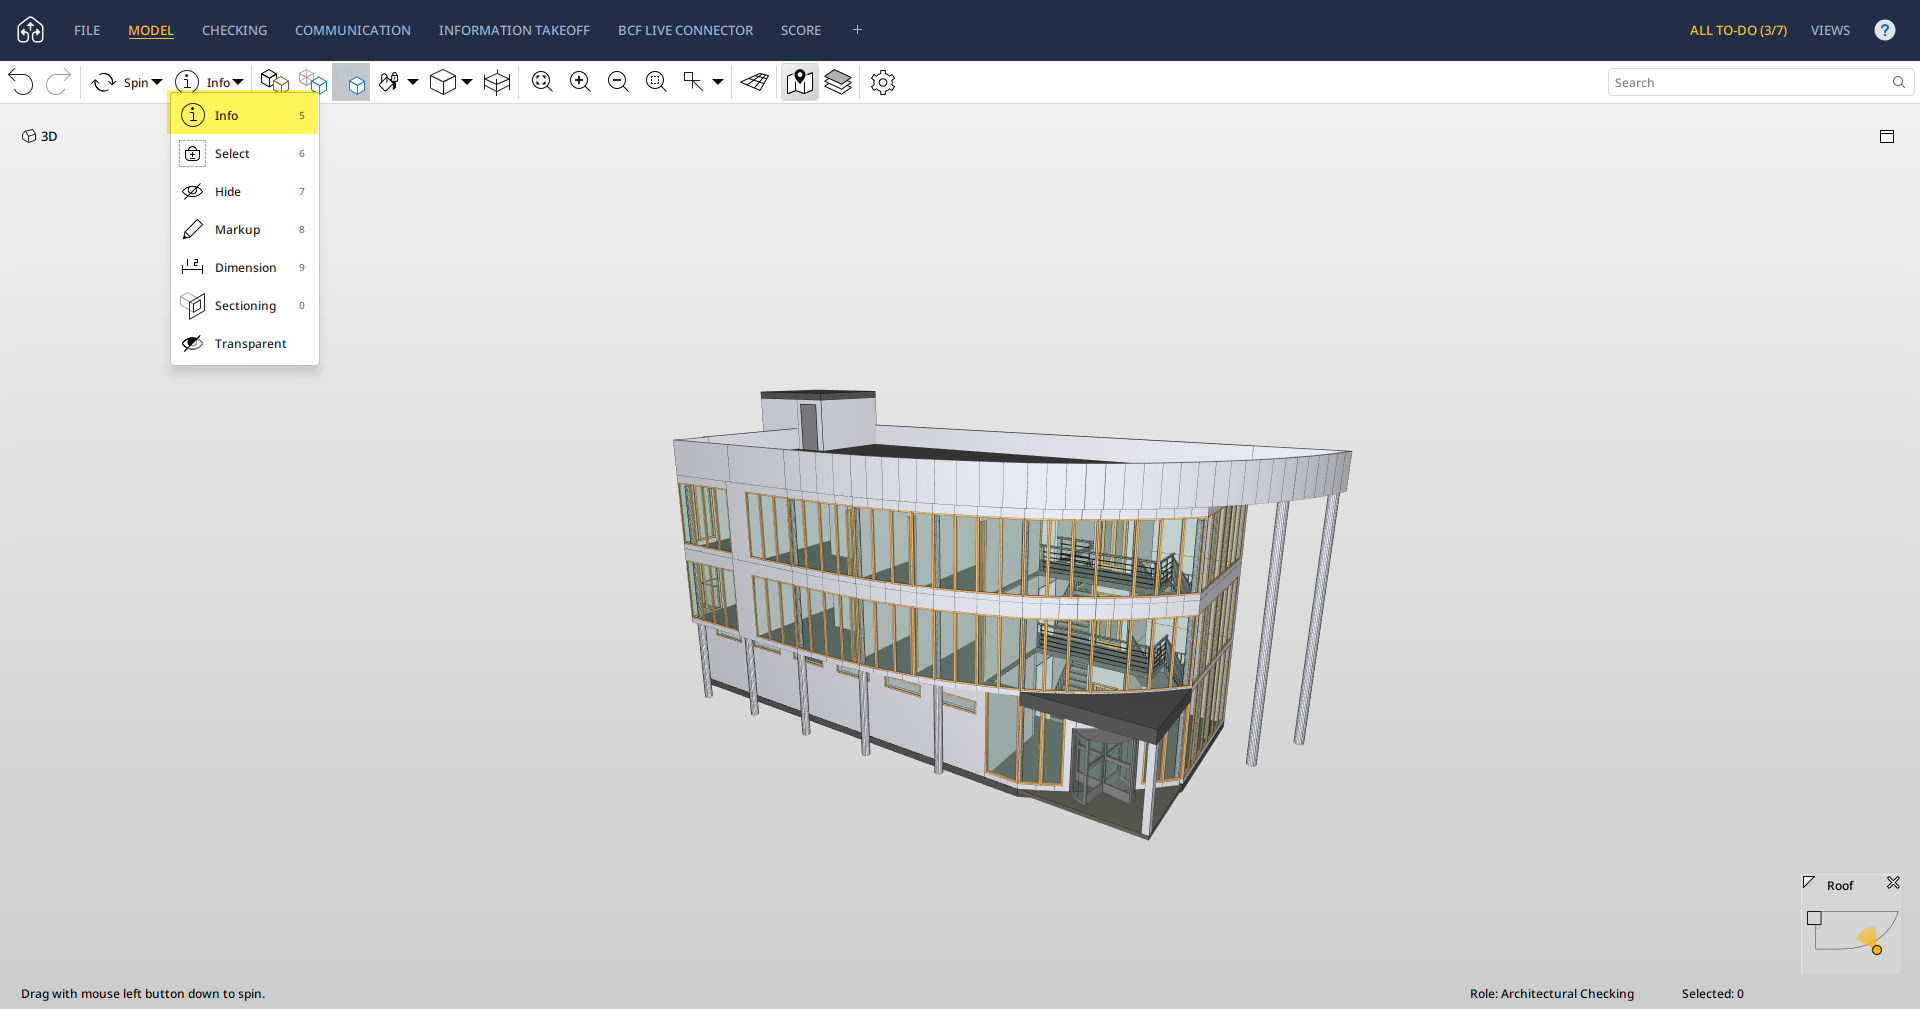Click Role: Architectural Checking status text
The height and width of the screenshot is (1009, 1920).
point(1552,993)
